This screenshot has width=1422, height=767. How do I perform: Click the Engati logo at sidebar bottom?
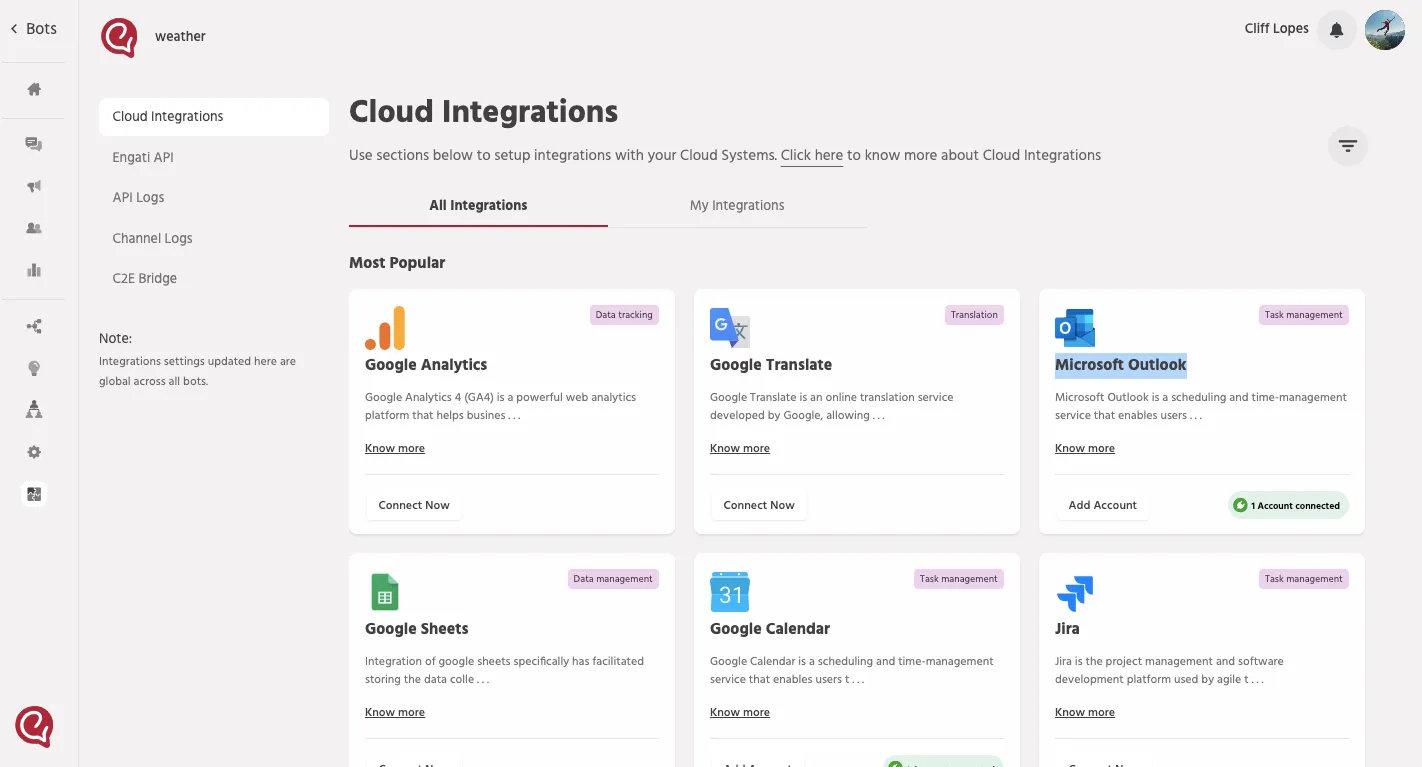(34, 727)
